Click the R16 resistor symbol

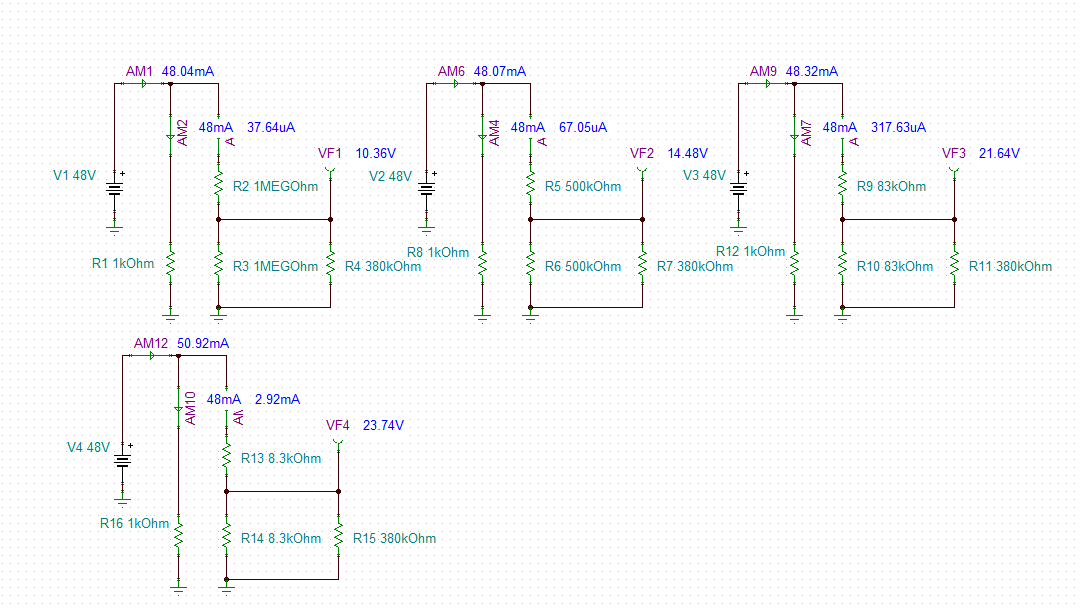coord(178,535)
